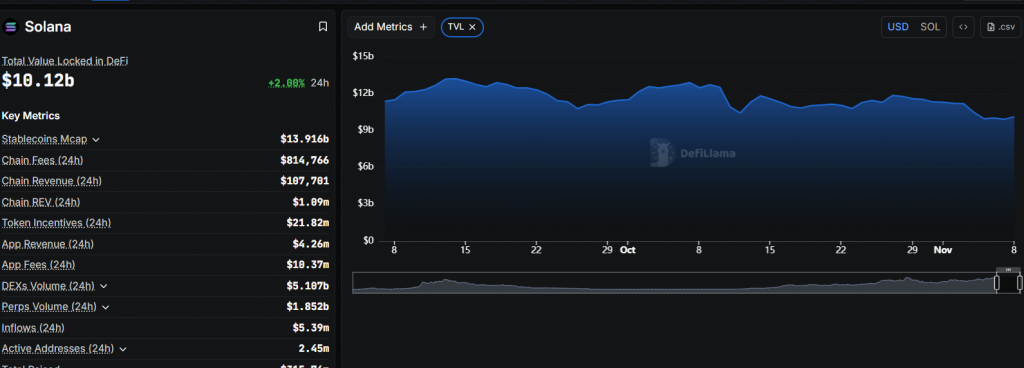This screenshot has width=1024, height=368.
Task: Open the embed chart code icon
Action: point(963,27)
